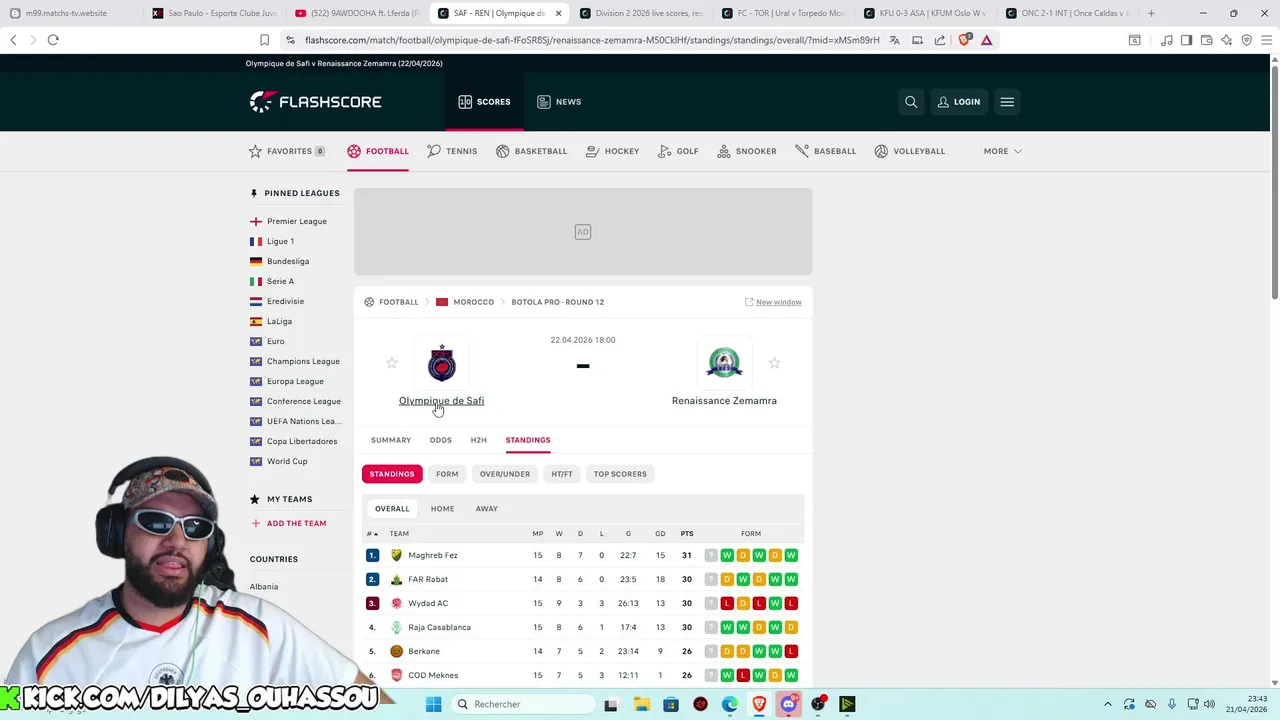Open Copa Libertadores pinned league

pos(302,441)
